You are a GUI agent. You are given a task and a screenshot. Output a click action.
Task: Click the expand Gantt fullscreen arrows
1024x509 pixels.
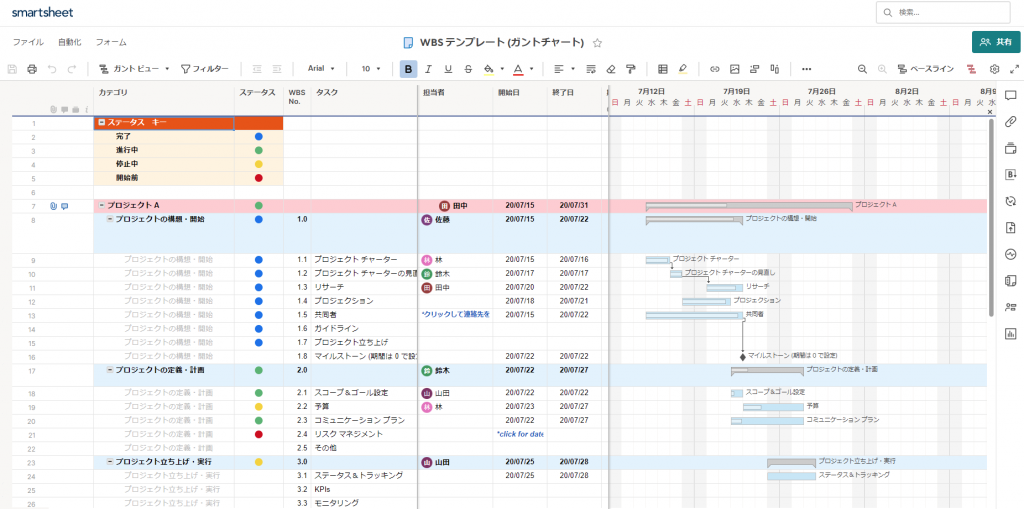click(x=1014, y=69)
